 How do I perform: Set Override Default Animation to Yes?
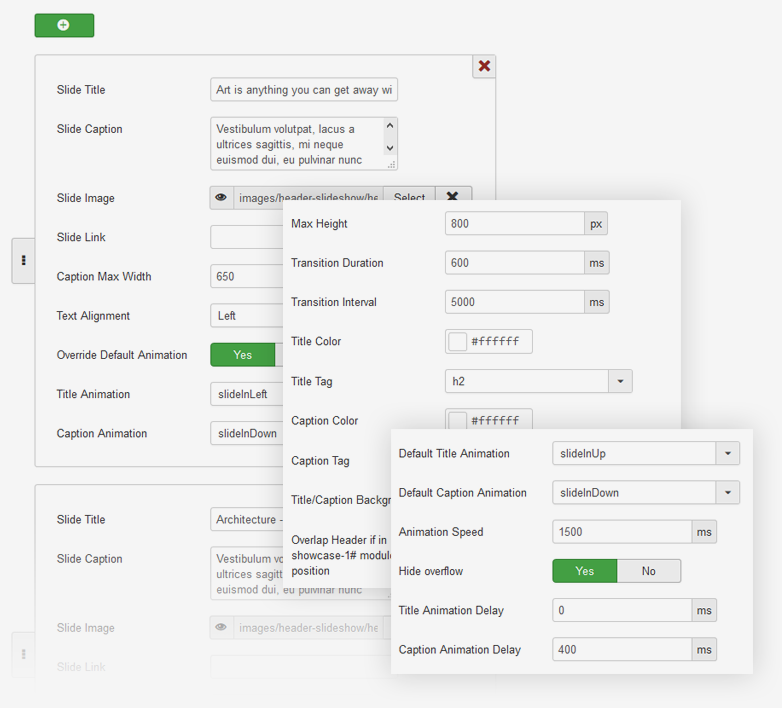pyautogui.click(x=242, y=355)
